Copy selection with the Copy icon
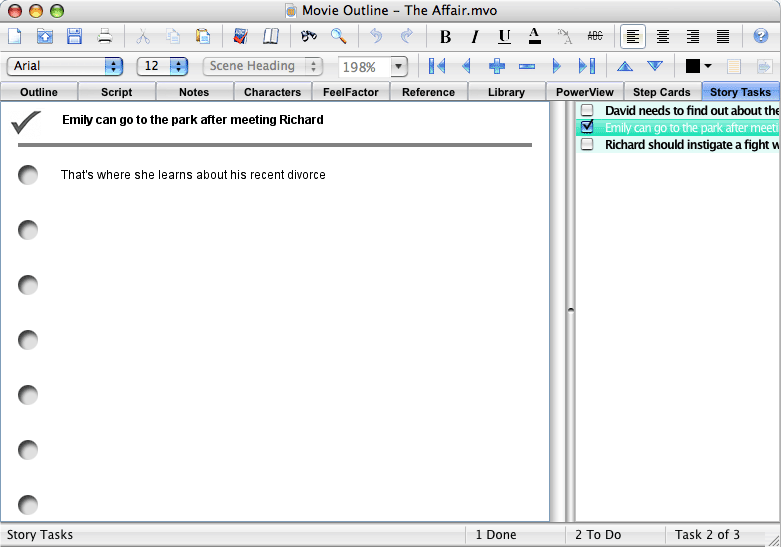 173,36
